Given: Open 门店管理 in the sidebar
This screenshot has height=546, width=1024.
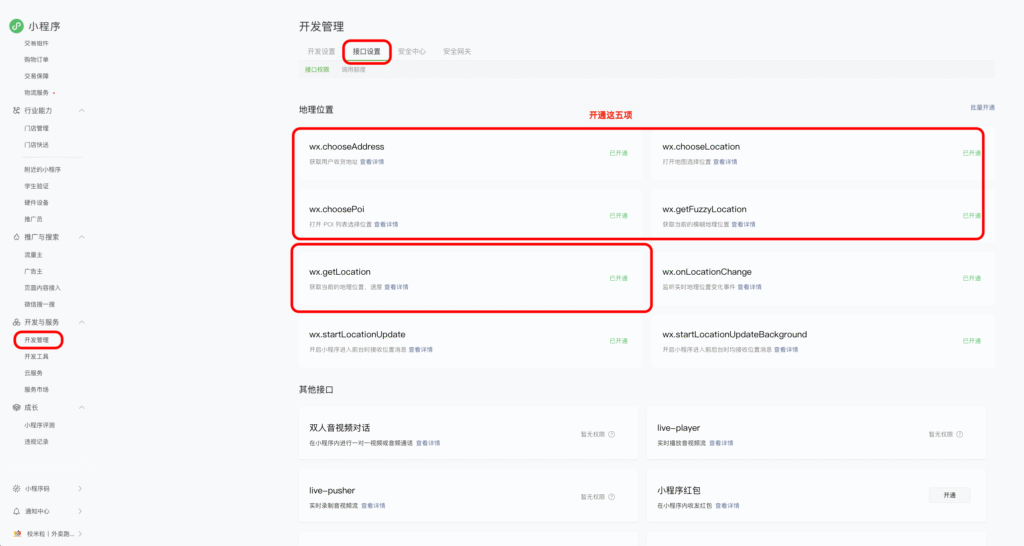Looking at the screenshot, I should point(37,129).
